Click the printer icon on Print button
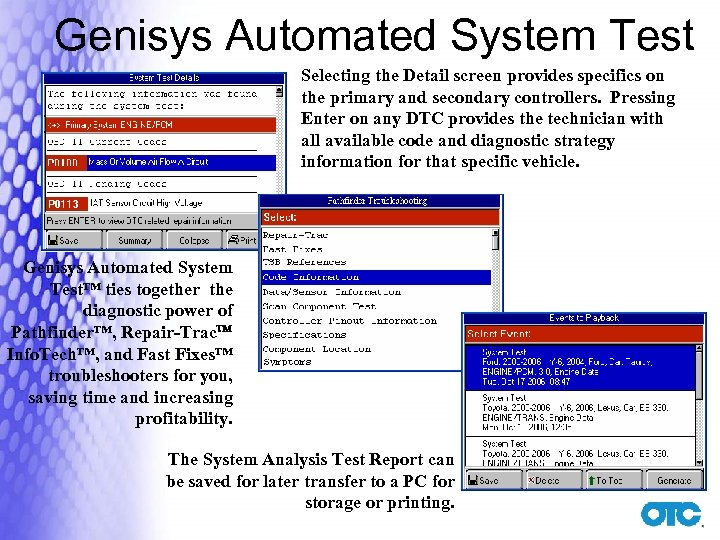 tap(234, 239)
